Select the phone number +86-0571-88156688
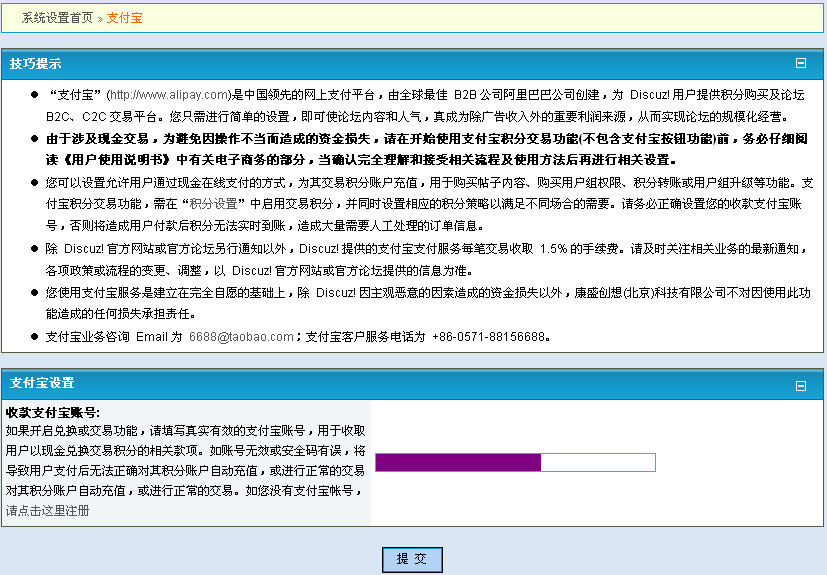The image size is (827, 575). click(x=488, y=337)
